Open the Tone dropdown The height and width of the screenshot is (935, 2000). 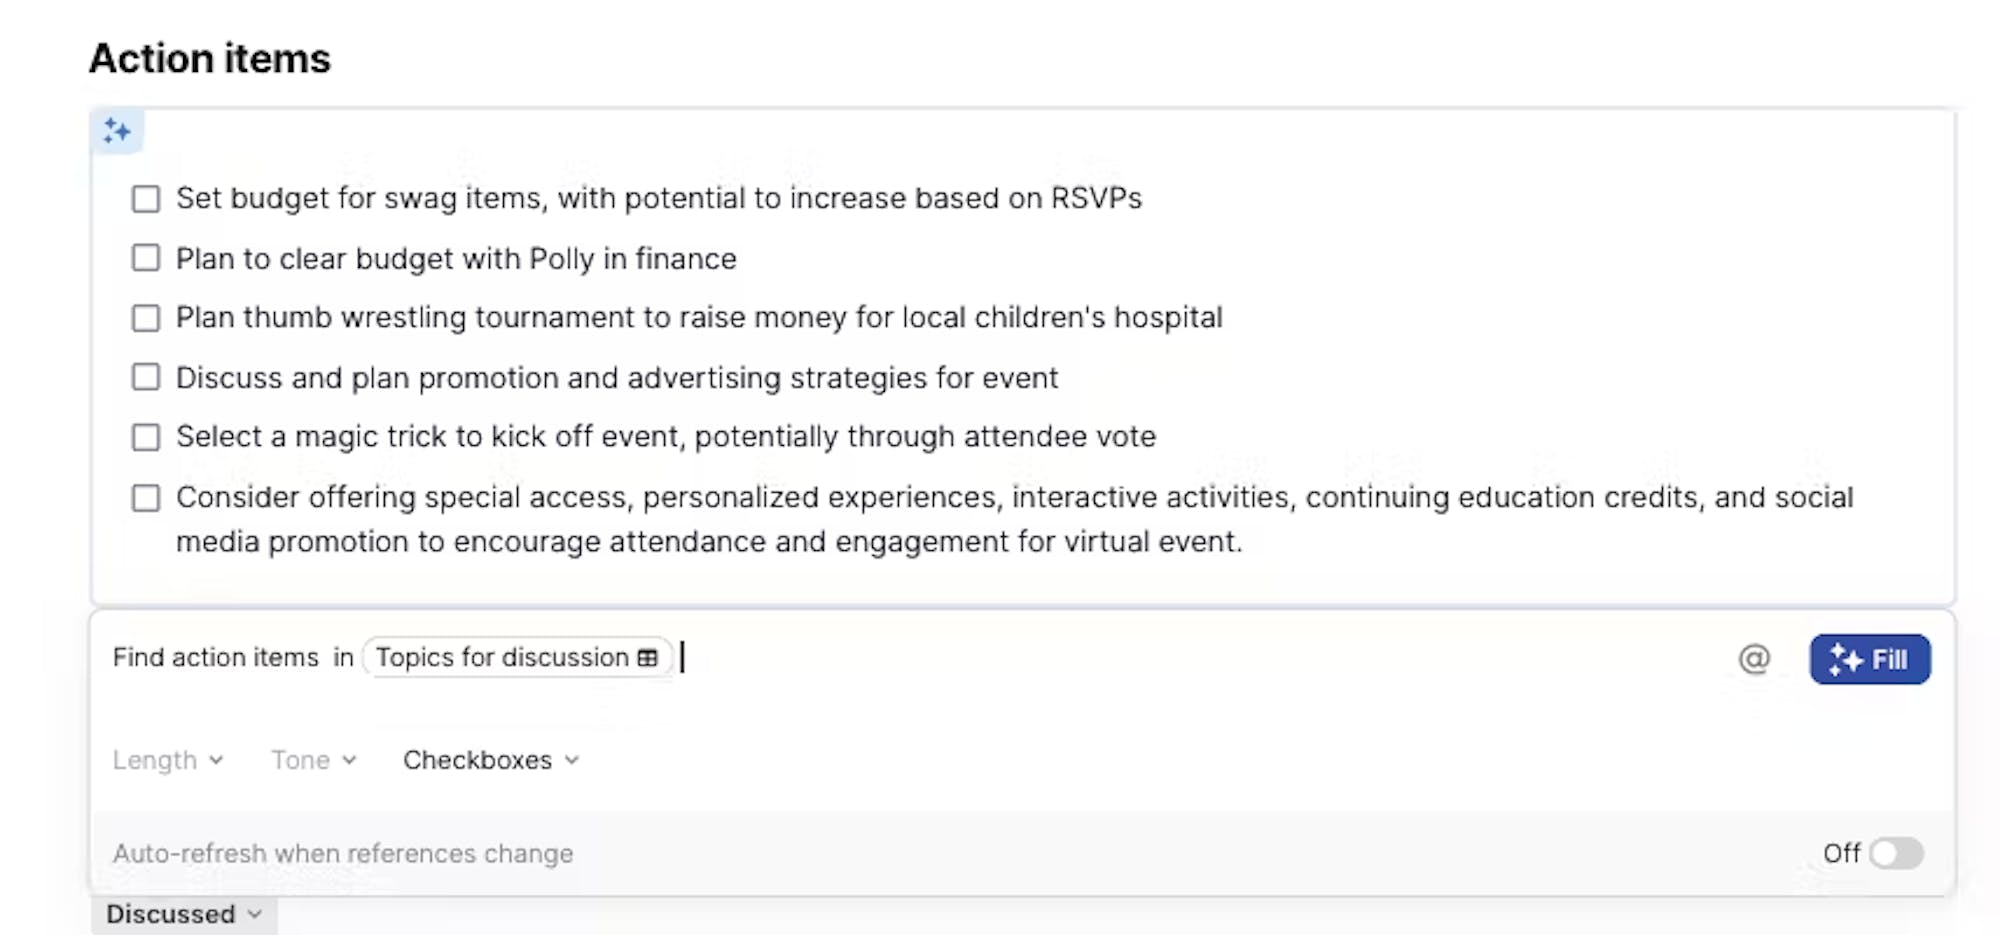click(x=313, y=760)
